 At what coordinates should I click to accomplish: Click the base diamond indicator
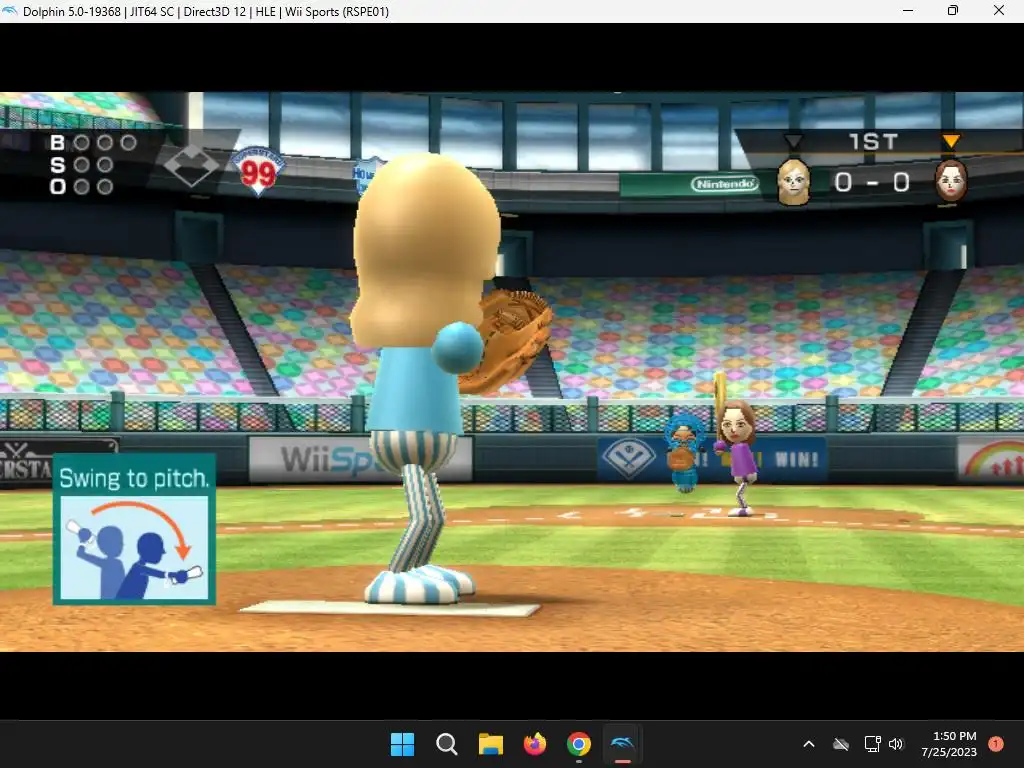[191, 165]
